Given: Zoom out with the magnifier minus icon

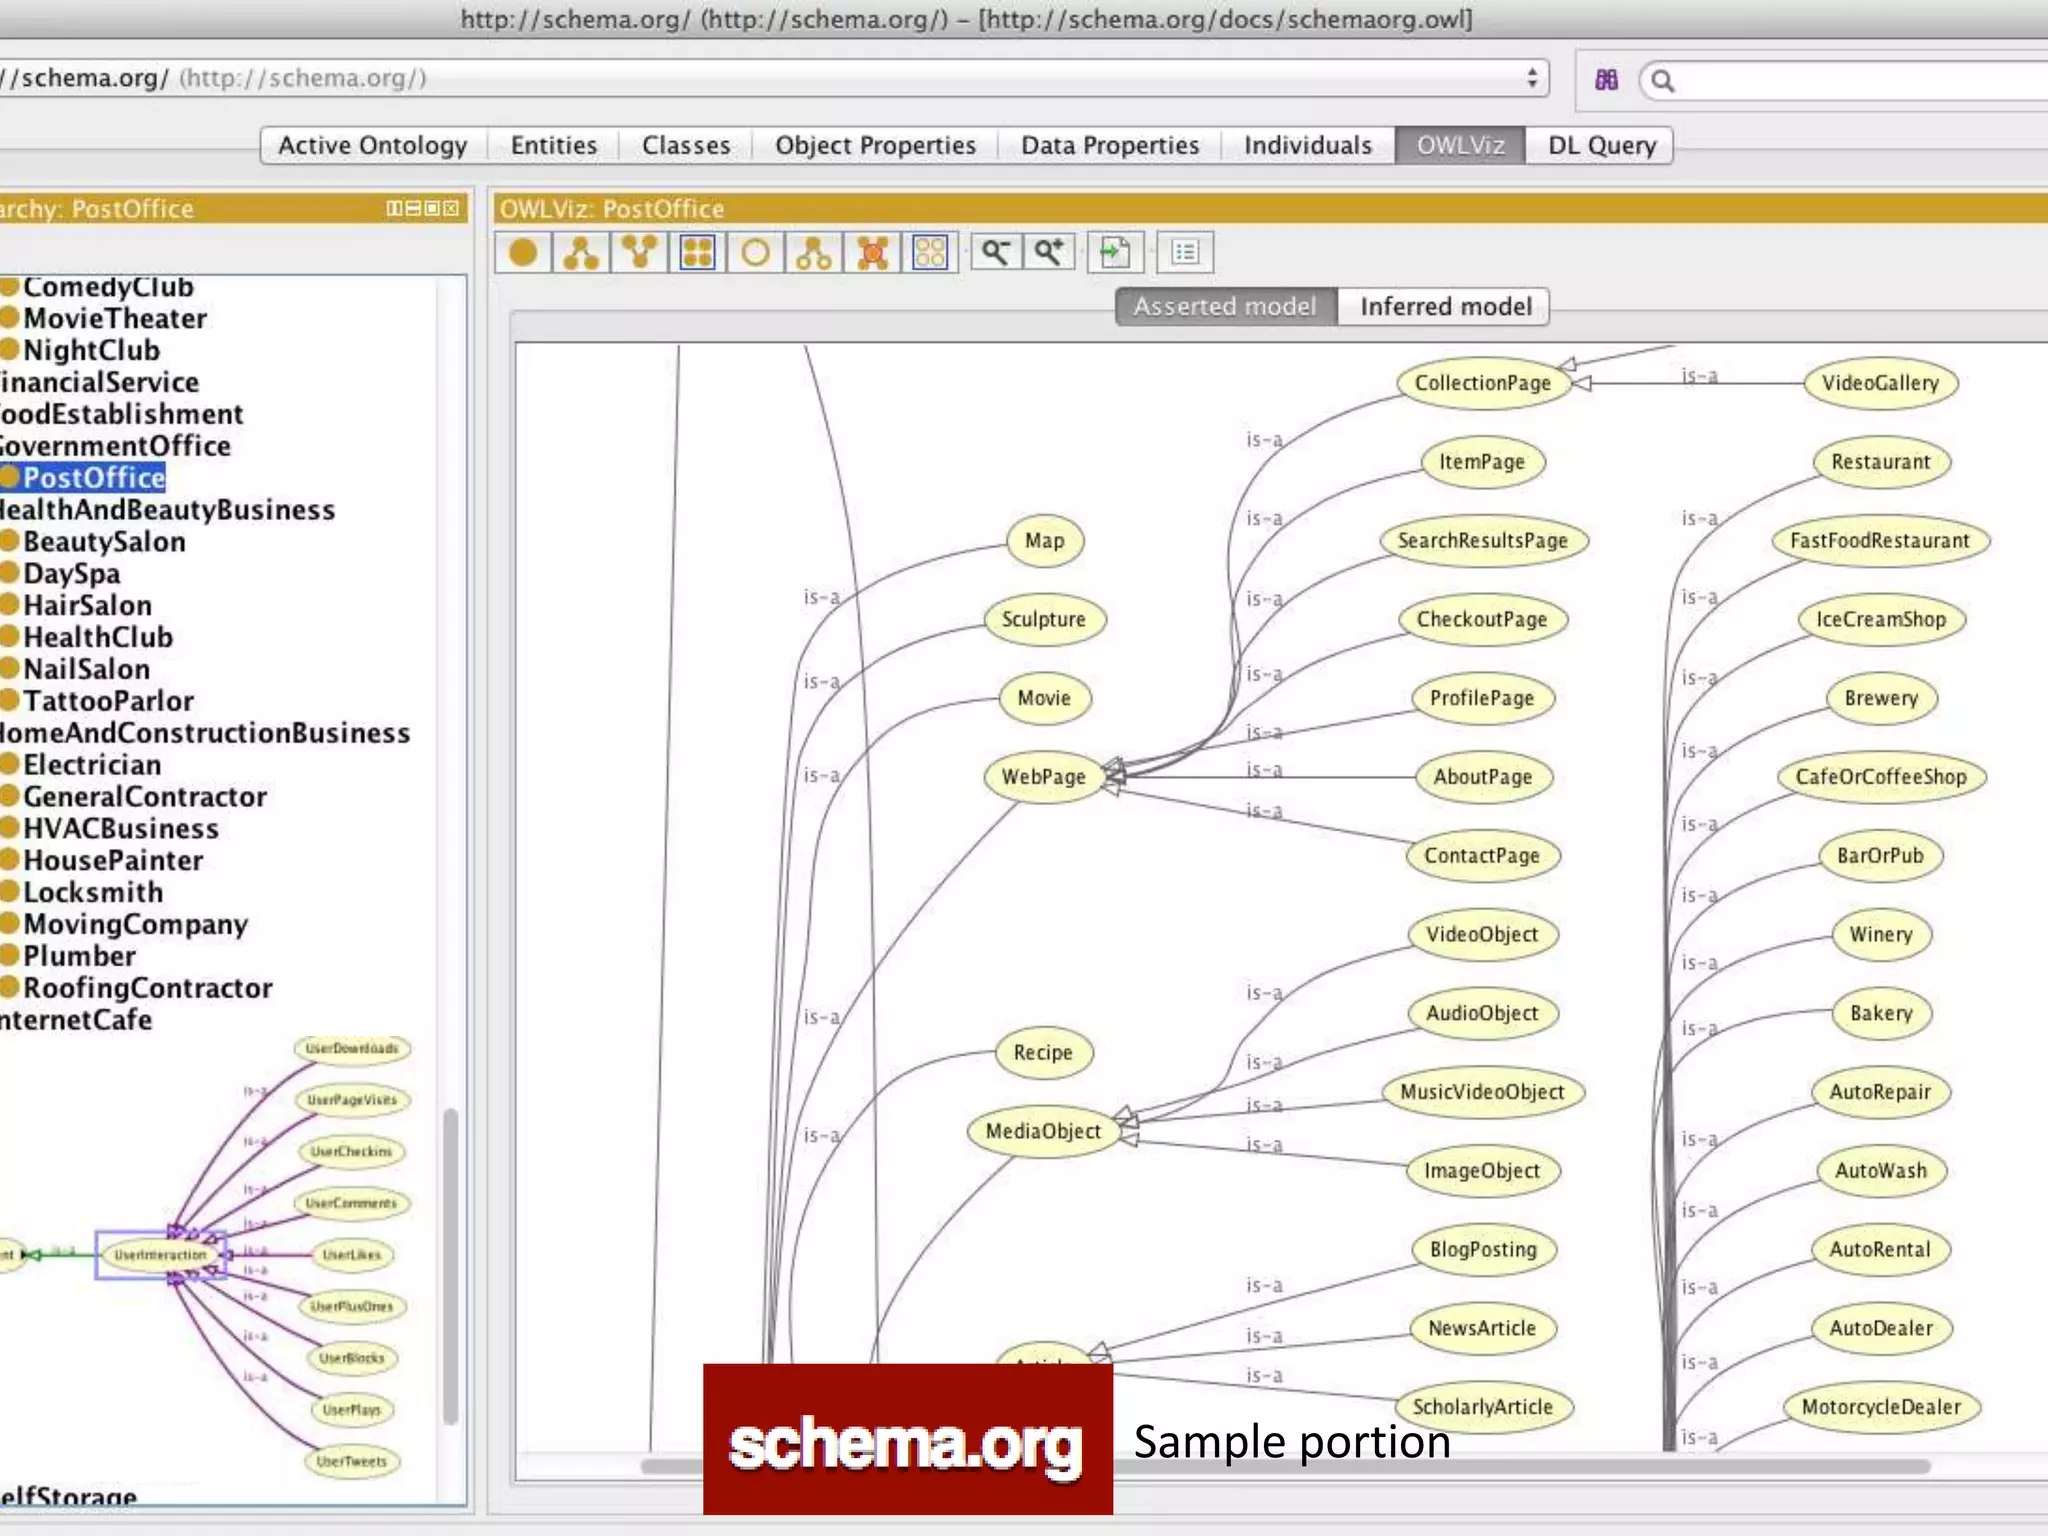Looking at the screenshot, I should point(995,252).
